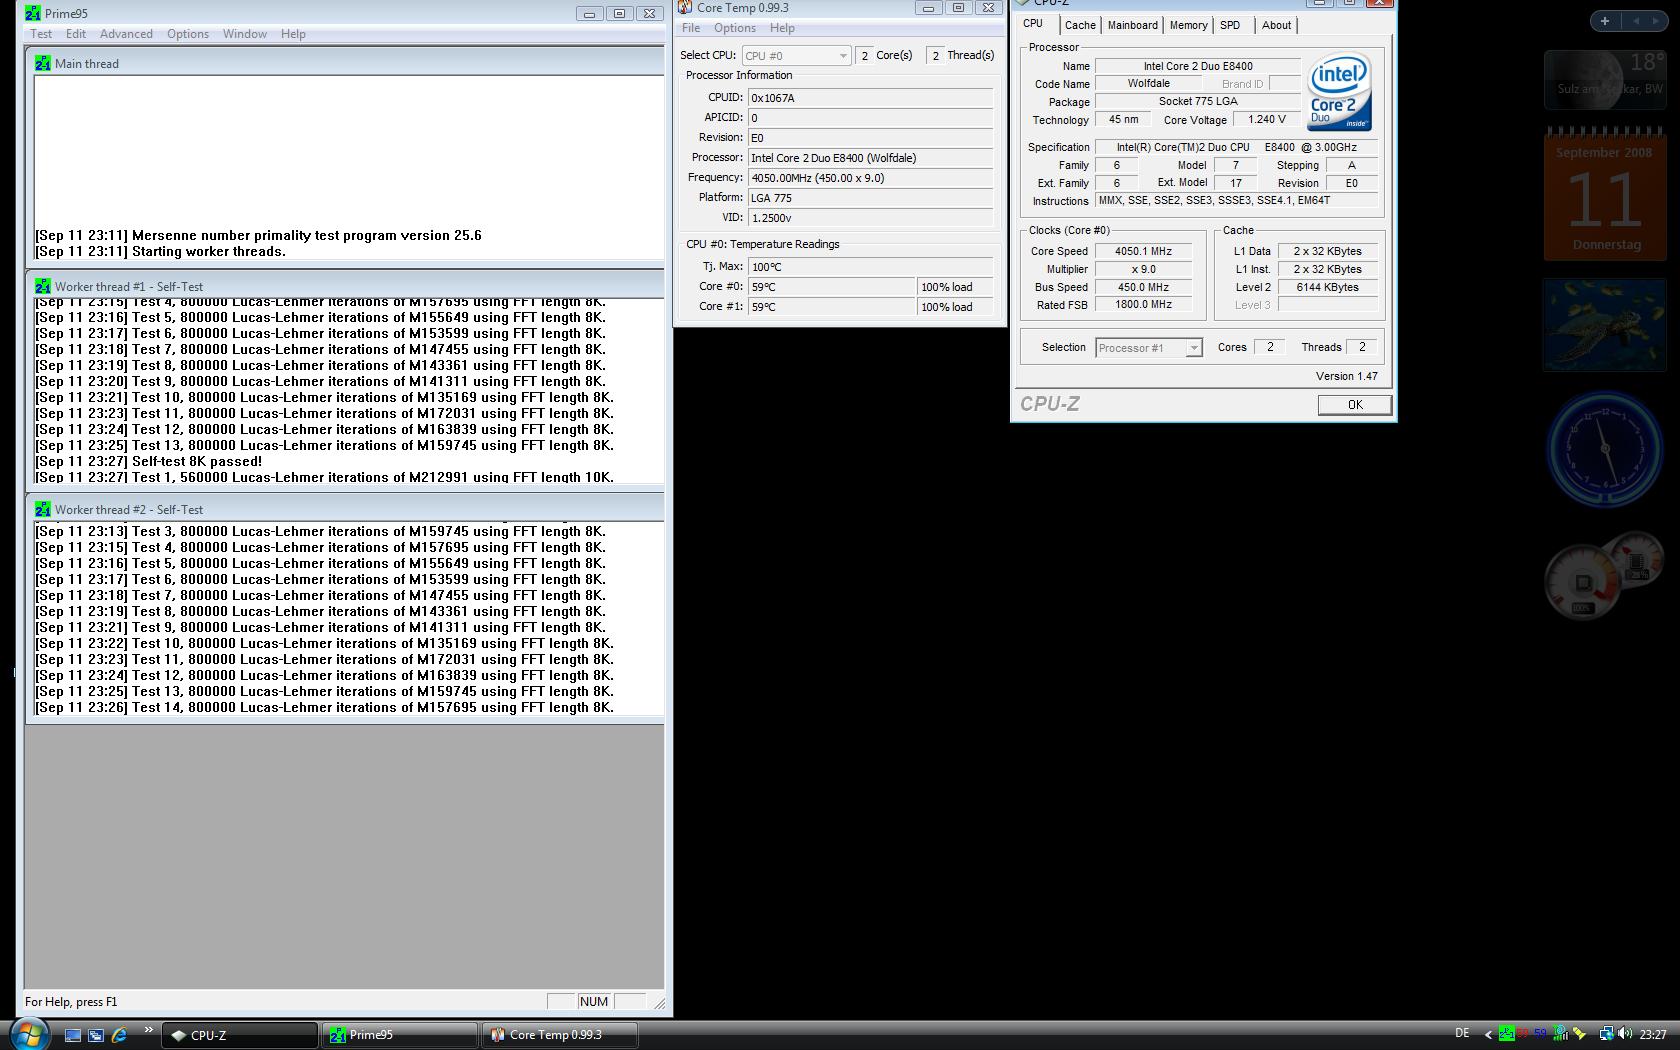This screenshot has height=1050, width=1680.
Task: Click sidebar previous gadgets arrow
Action: (x=1637, y=21)
